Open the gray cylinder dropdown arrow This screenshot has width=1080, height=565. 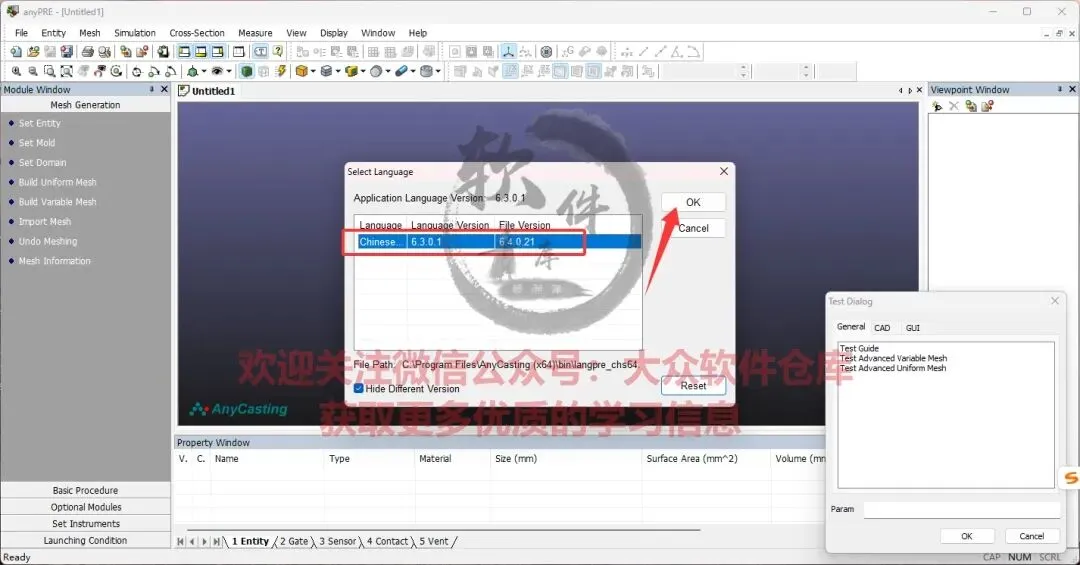438,71
